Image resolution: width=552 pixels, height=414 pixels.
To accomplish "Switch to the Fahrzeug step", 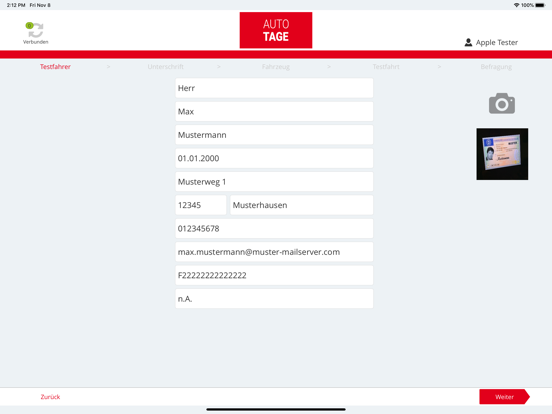I will [276, 67].
